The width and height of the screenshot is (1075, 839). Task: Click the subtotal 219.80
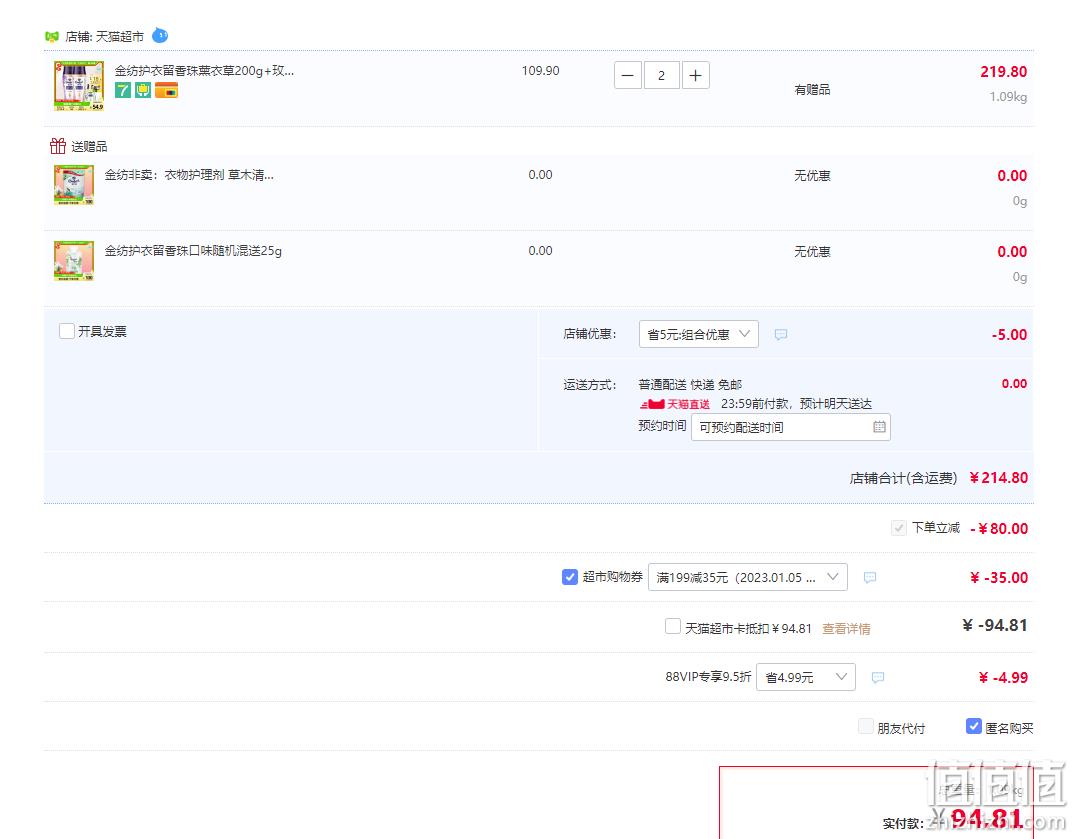[x=1004, y=72]
